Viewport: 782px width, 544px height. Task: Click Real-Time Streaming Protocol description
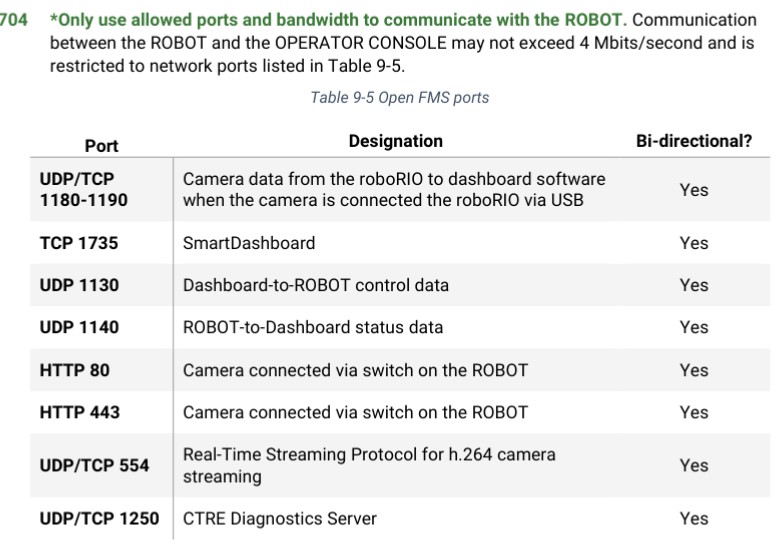(x=369, y=465)
